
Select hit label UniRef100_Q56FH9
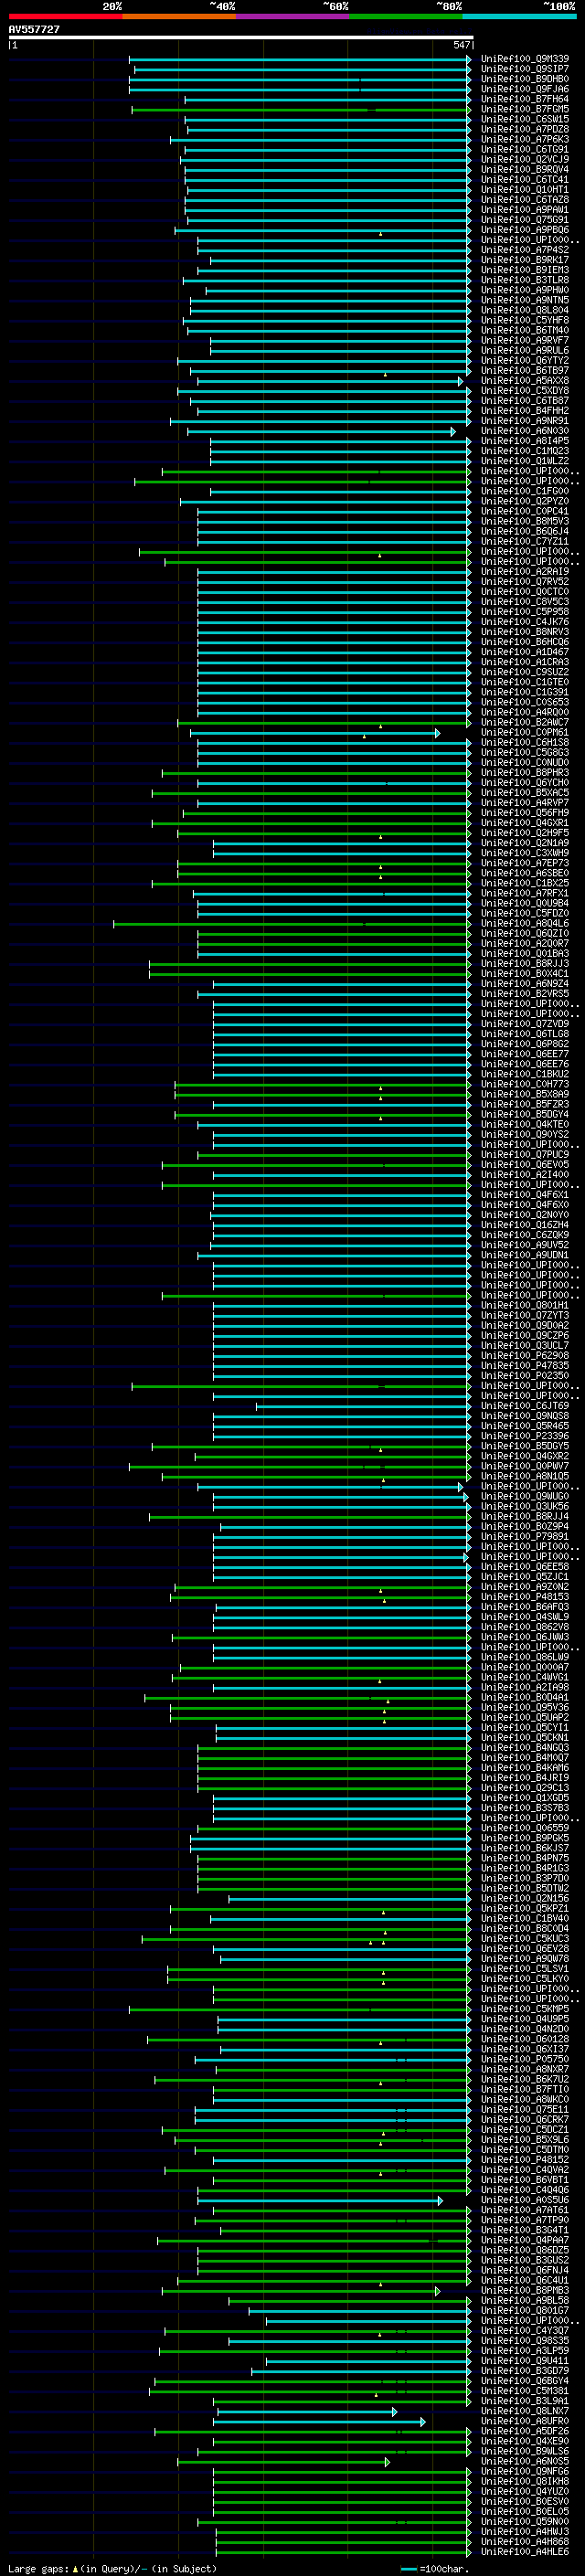click(525, 813)
